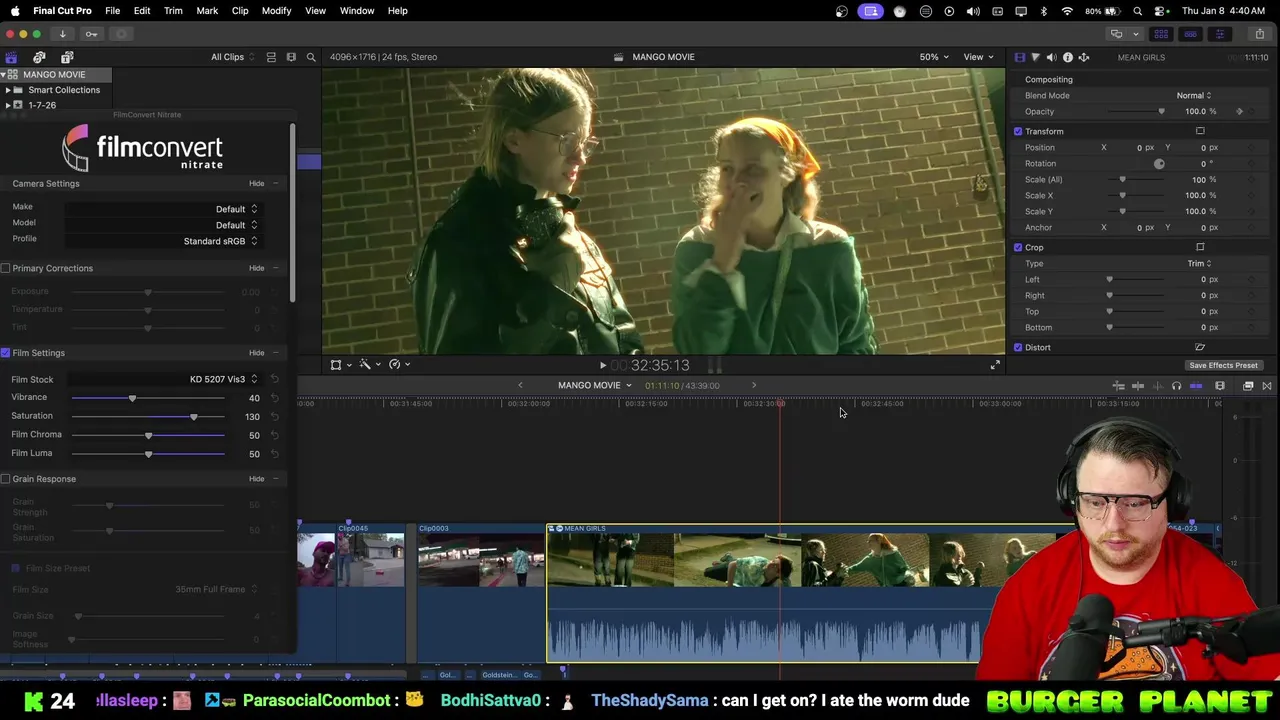Viewport: 1280px width, 720px height.
Task: Click the Import Media down-arrow button
Action: coord(62,34)
